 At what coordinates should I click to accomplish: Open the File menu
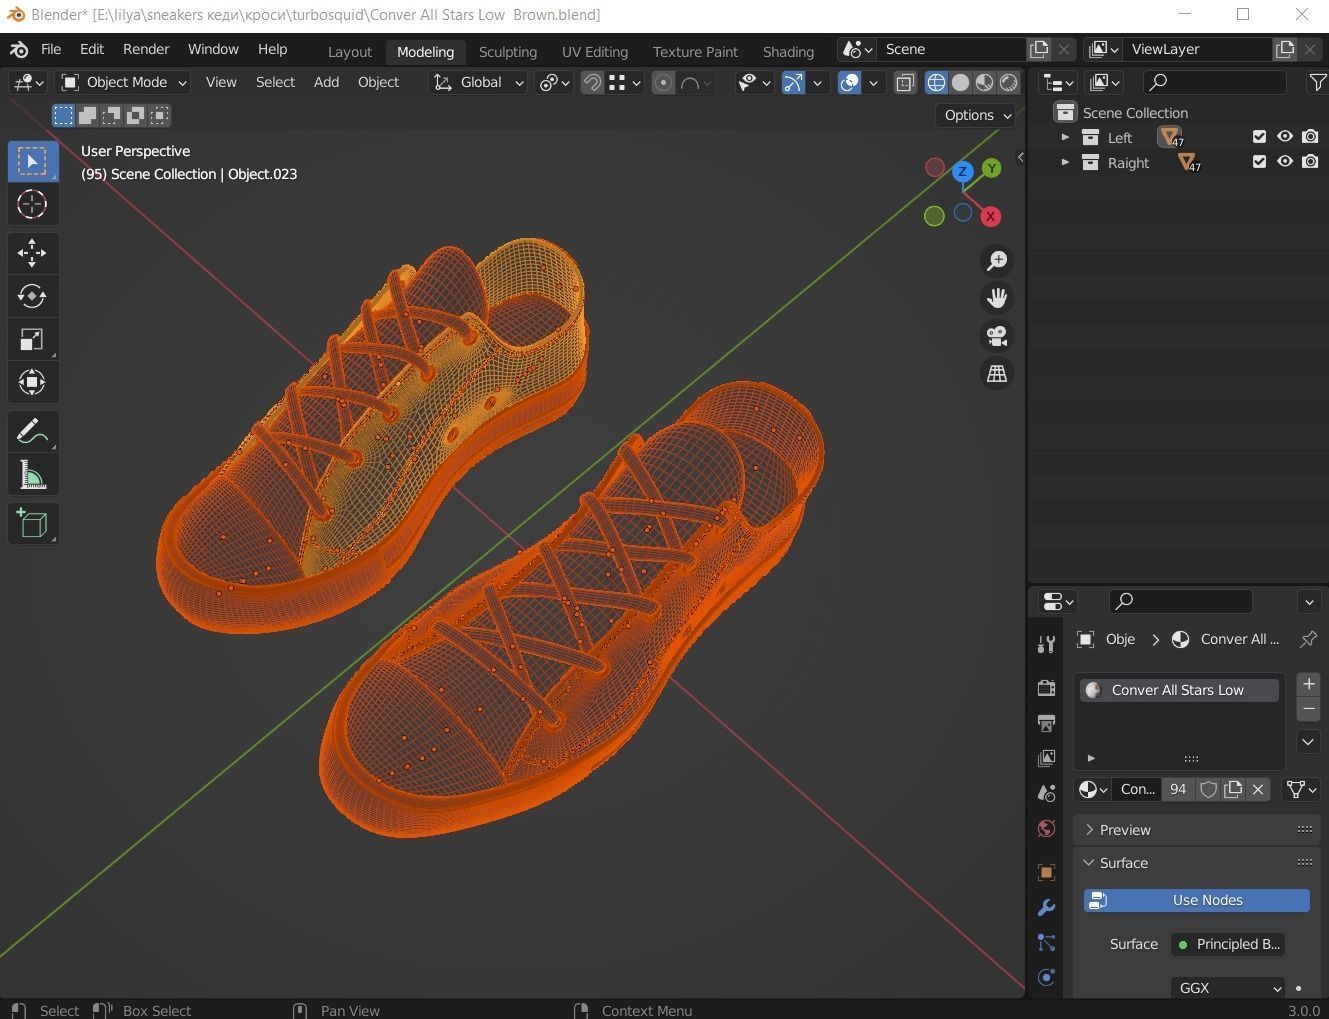tap(51, 49)
